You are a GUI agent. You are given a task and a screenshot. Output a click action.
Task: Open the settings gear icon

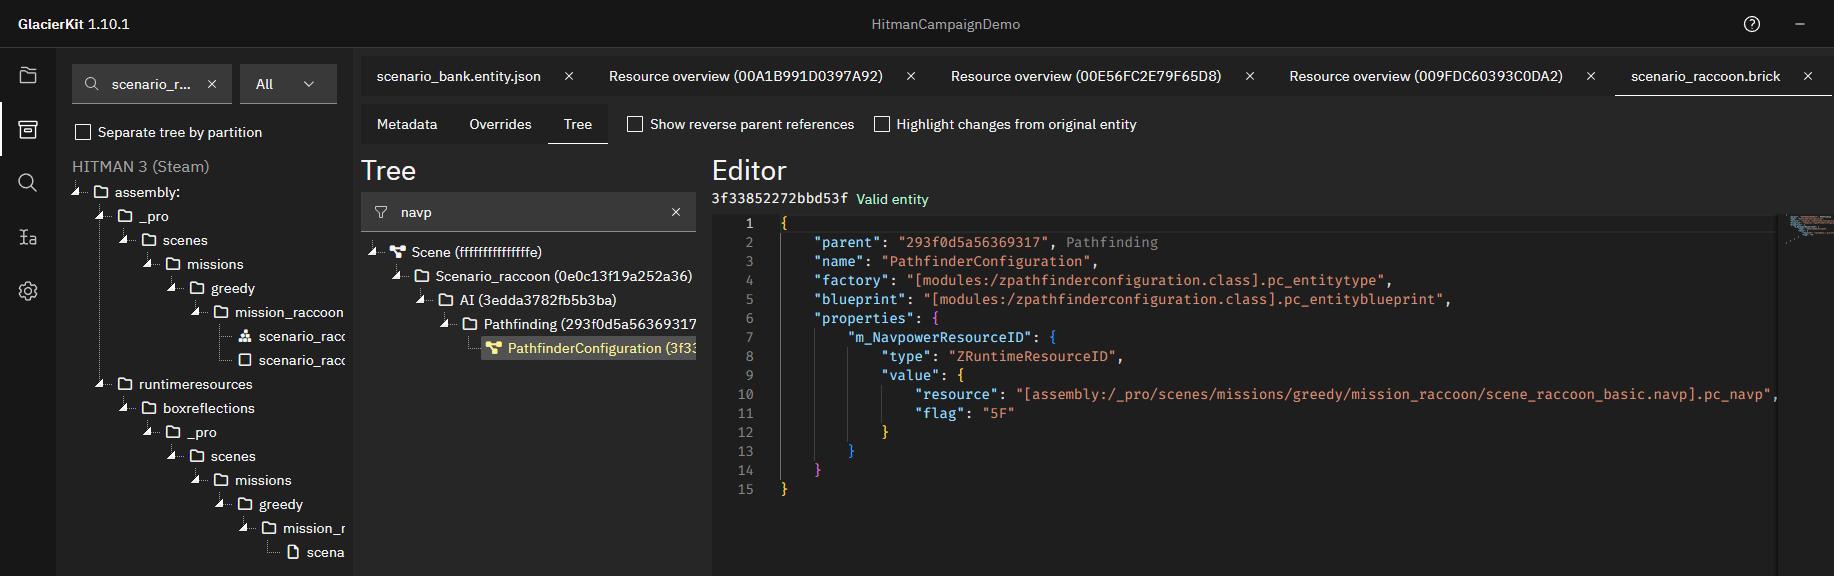[28, 291]
